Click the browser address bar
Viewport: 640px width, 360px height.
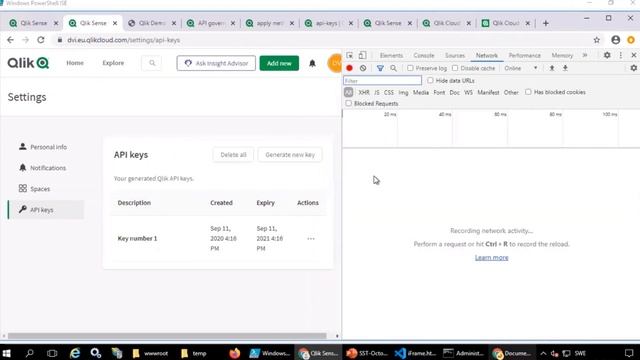point(322,40)
